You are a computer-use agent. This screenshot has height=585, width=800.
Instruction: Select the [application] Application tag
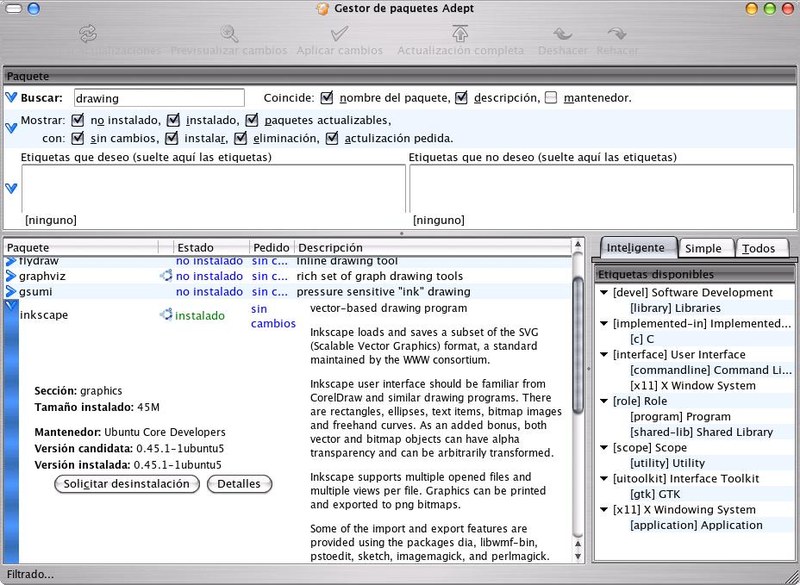(696, 525)
